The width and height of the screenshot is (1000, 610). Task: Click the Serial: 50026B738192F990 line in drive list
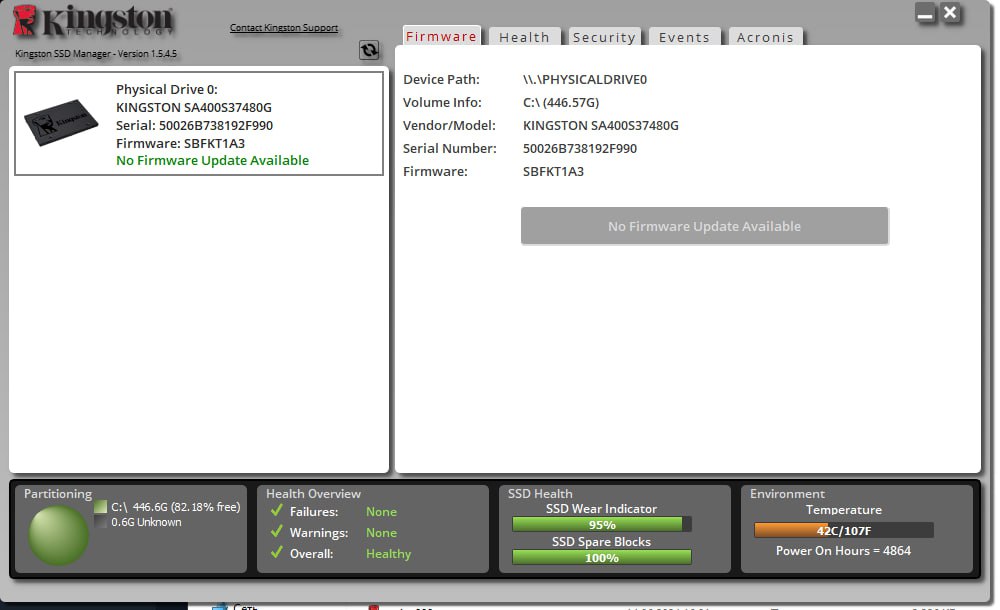195,125
